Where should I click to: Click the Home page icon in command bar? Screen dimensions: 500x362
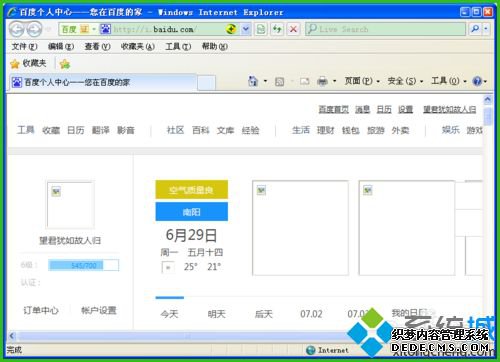pyautogui.click(x=253, y=81)
